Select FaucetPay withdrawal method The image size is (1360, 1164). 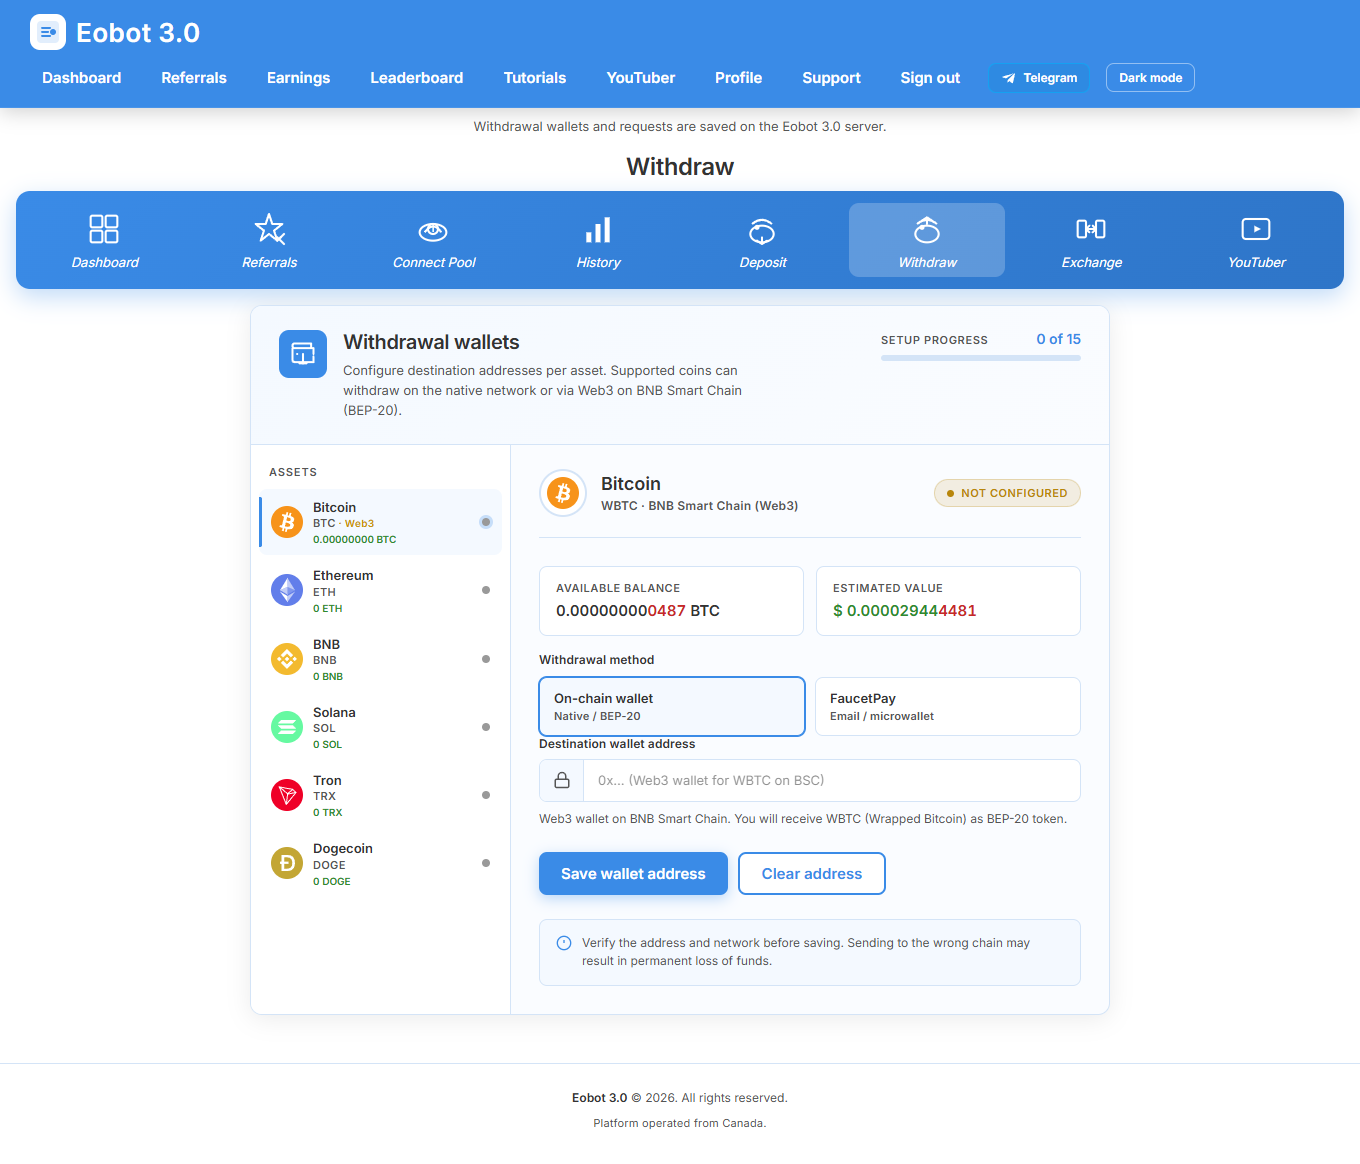point(948,706)
